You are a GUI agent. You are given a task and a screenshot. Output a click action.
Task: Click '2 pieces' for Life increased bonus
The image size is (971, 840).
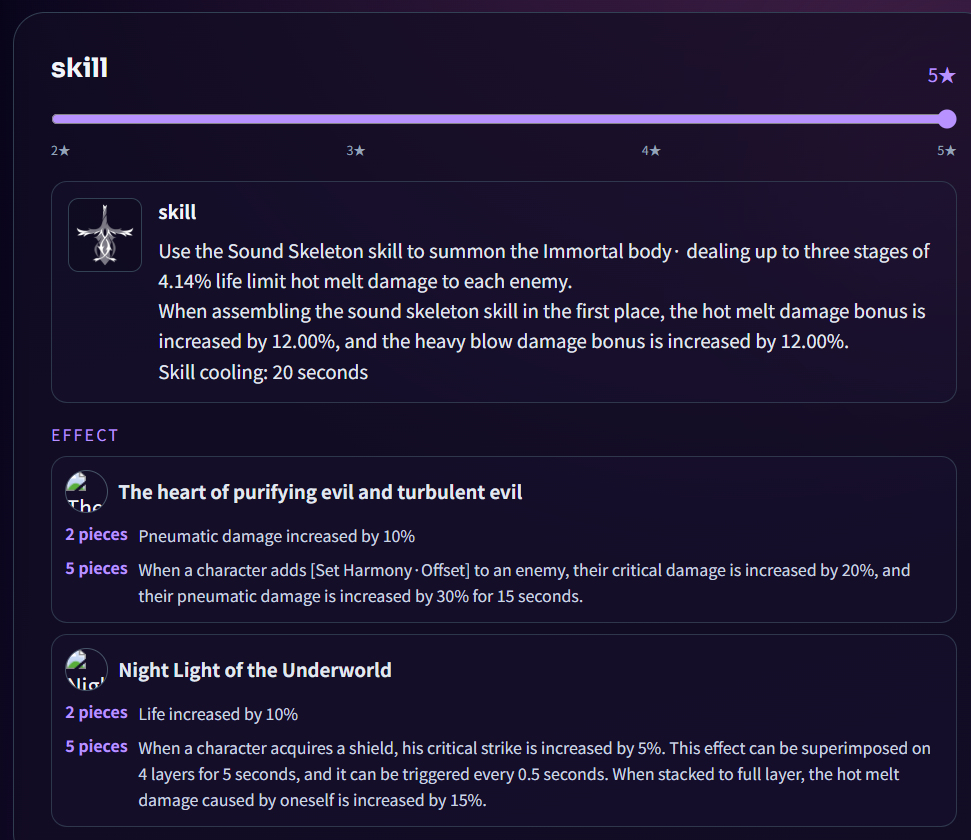point(97,712)
